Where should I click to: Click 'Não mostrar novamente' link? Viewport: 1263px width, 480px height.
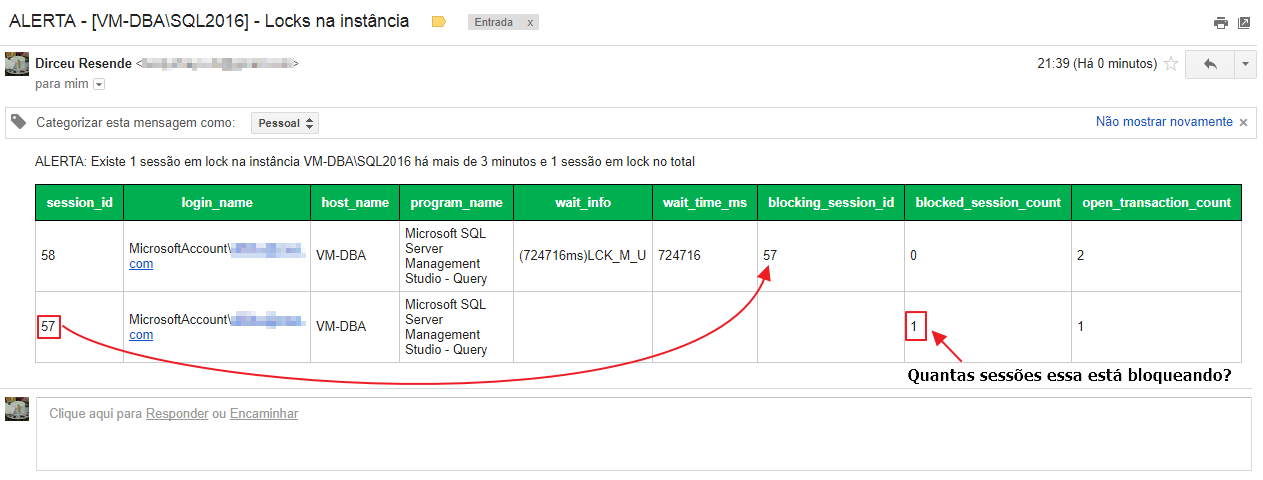coord(1164,122)
